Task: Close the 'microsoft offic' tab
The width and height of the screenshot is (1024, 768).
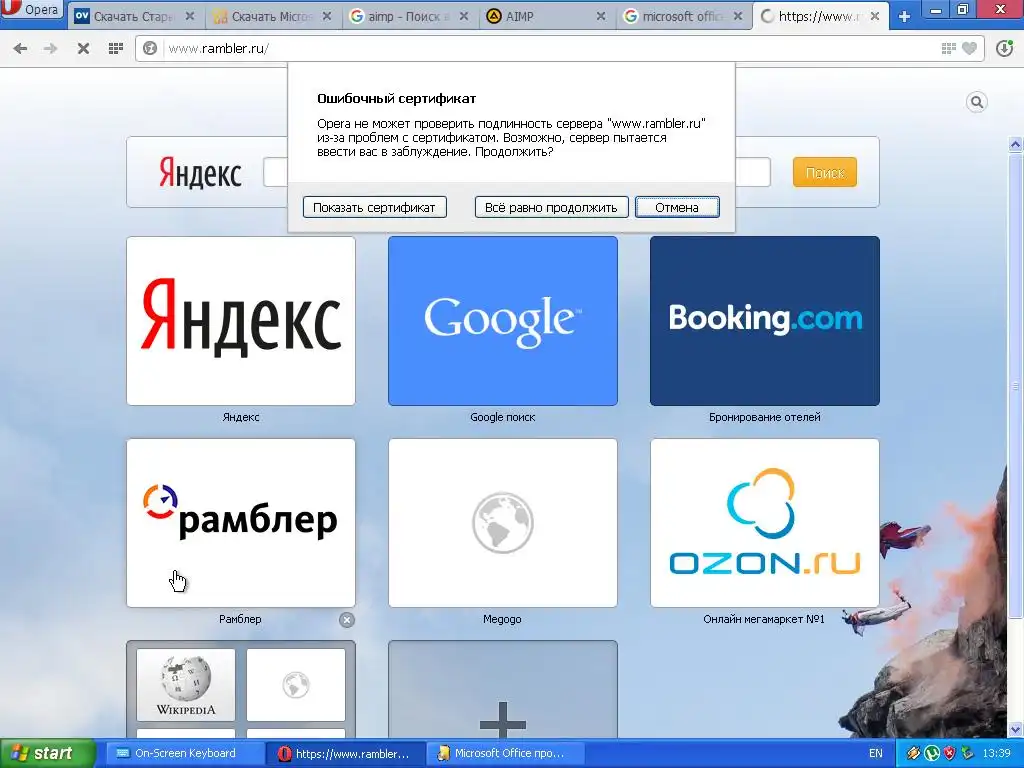Action: pos(738,16)
